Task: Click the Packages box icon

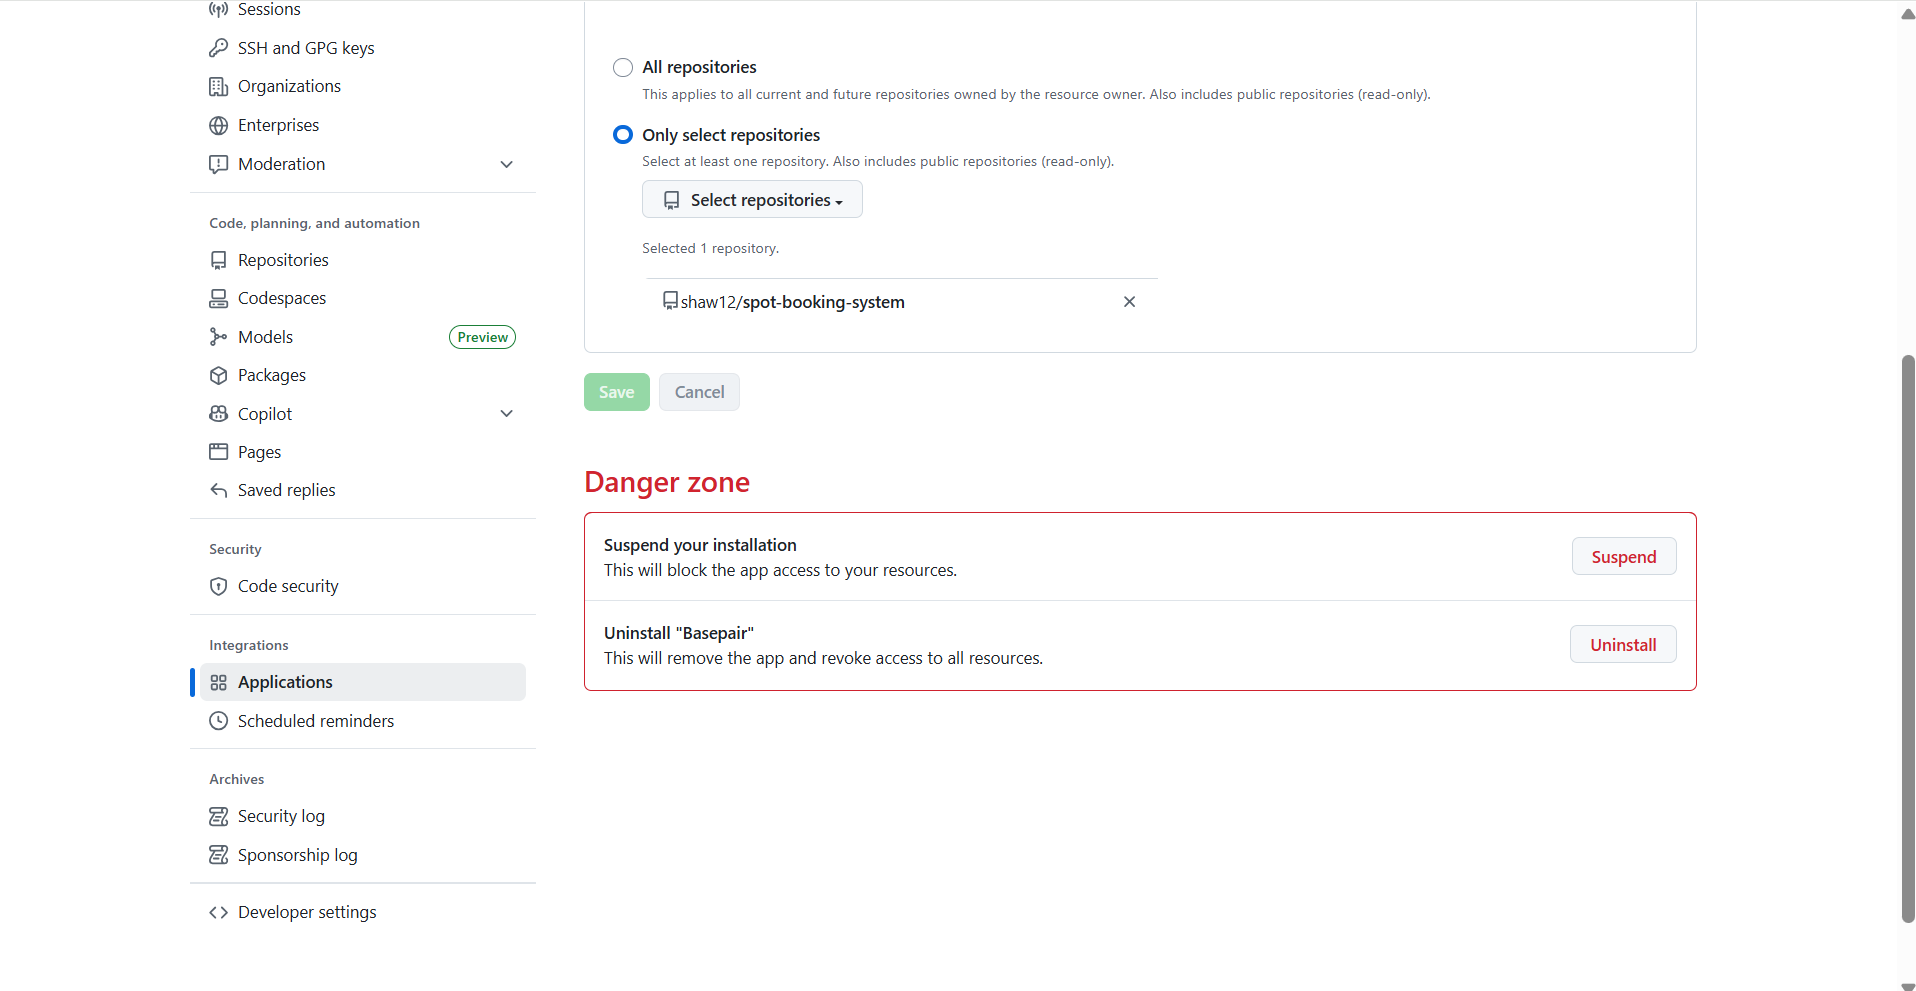Action: (x=218, y=375)
